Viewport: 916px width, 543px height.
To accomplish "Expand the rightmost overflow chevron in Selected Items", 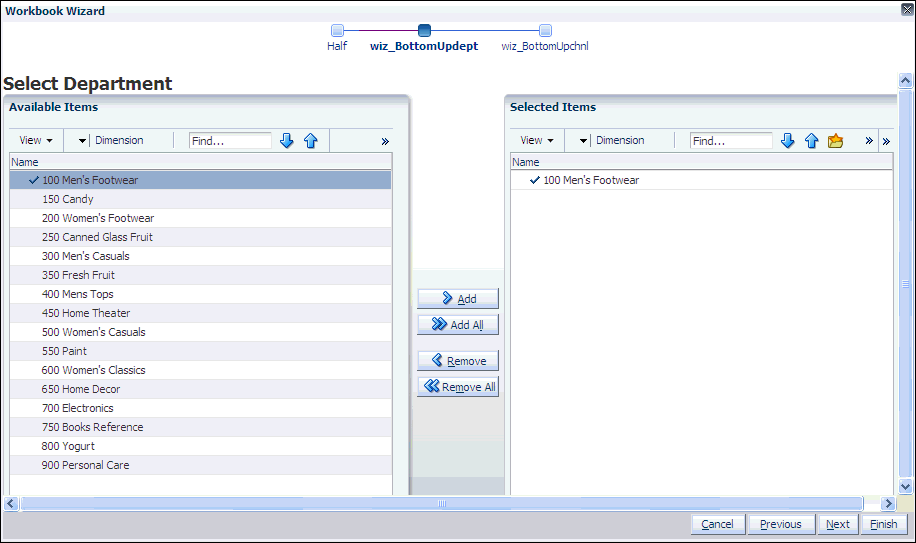I will click(886, 141).
